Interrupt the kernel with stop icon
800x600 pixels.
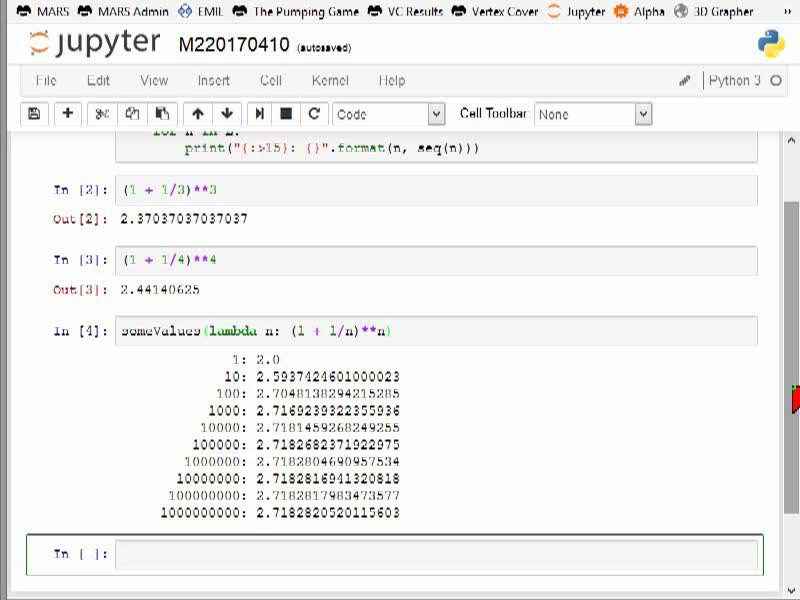[286, 114]
